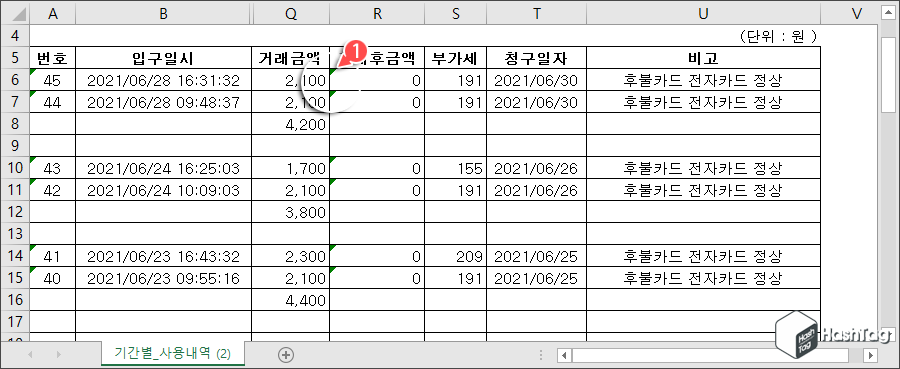The image size is (900, 369).
Task: Click the 입구일시 header cell
Action: pos(164,57)
